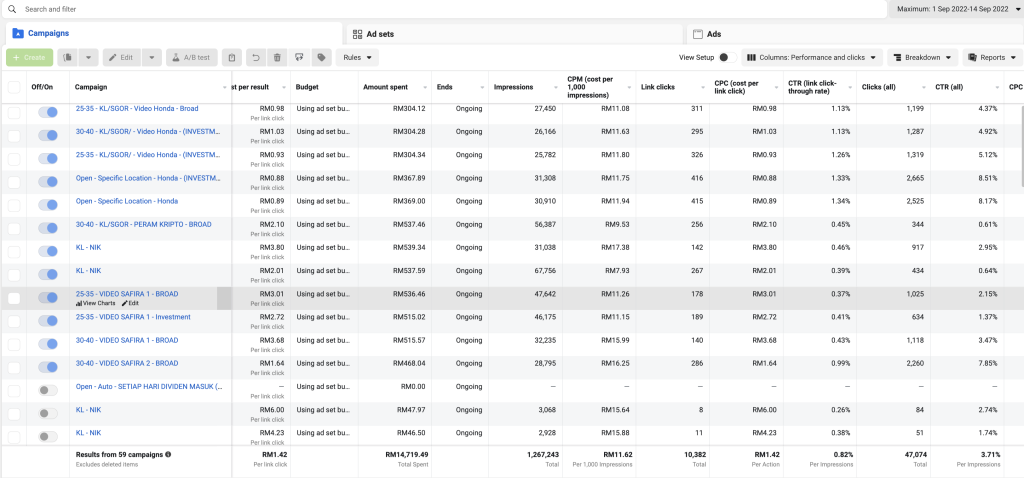Screen dimensions: 1024x478
Task: Toggle off the KL/SGOR Video Honda Broad campaign
Action: (47, 112)
